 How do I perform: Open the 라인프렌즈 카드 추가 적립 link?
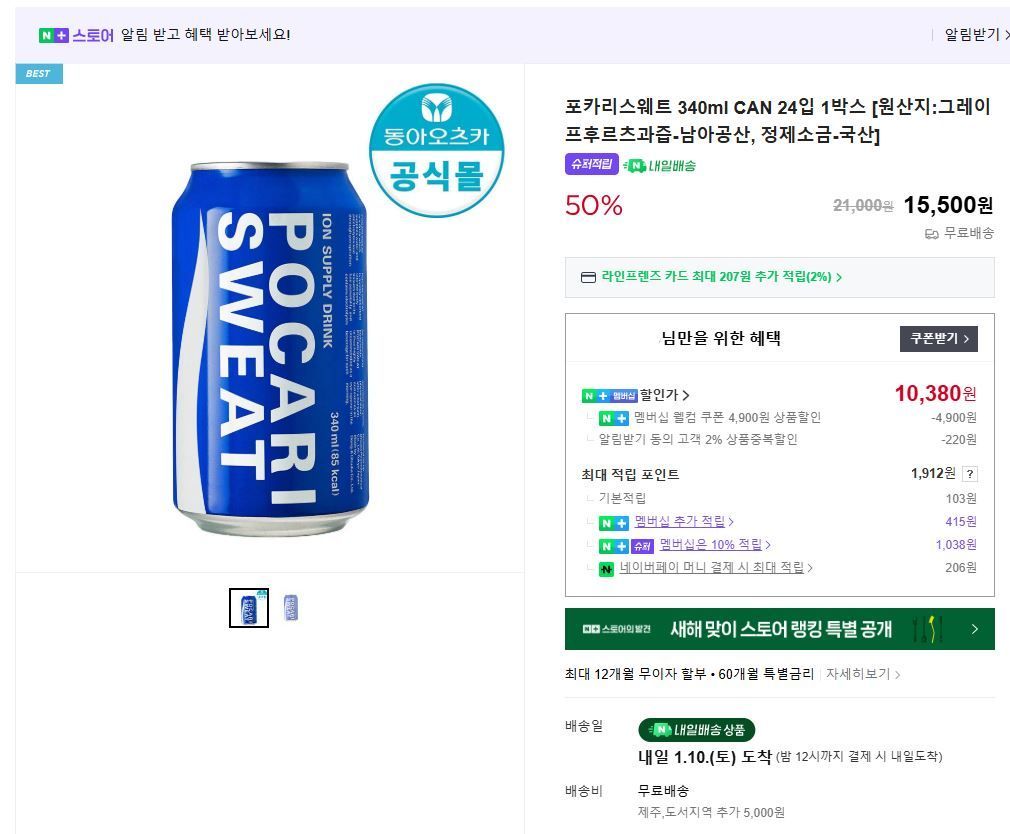[x=720, y=277]
